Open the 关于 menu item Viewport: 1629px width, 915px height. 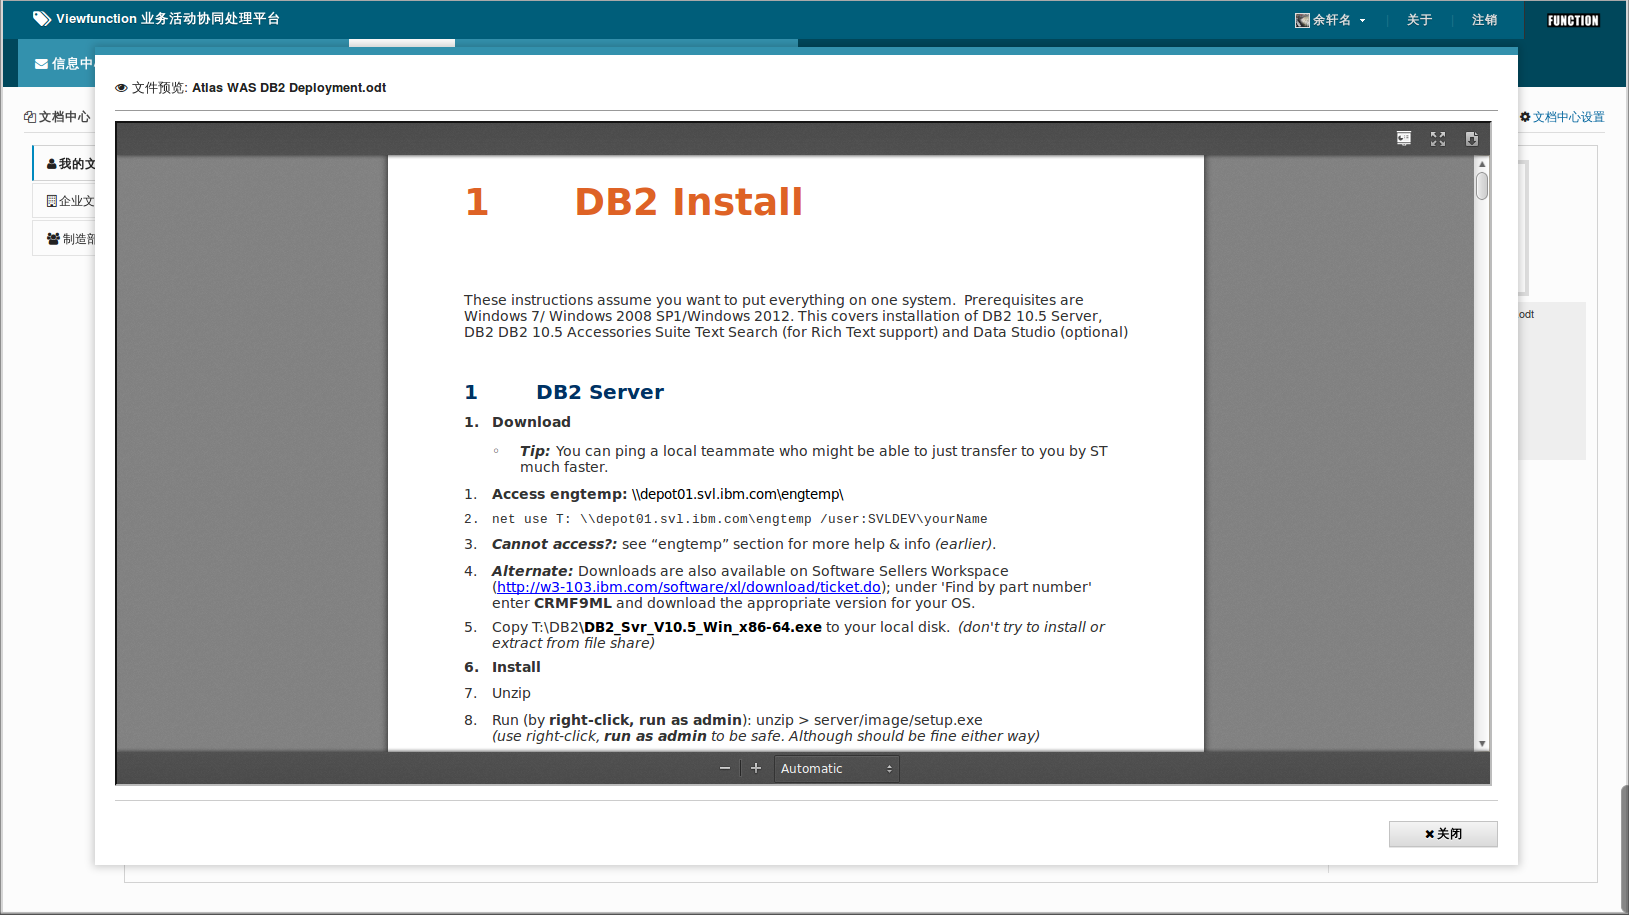(x=1419, y=20)
